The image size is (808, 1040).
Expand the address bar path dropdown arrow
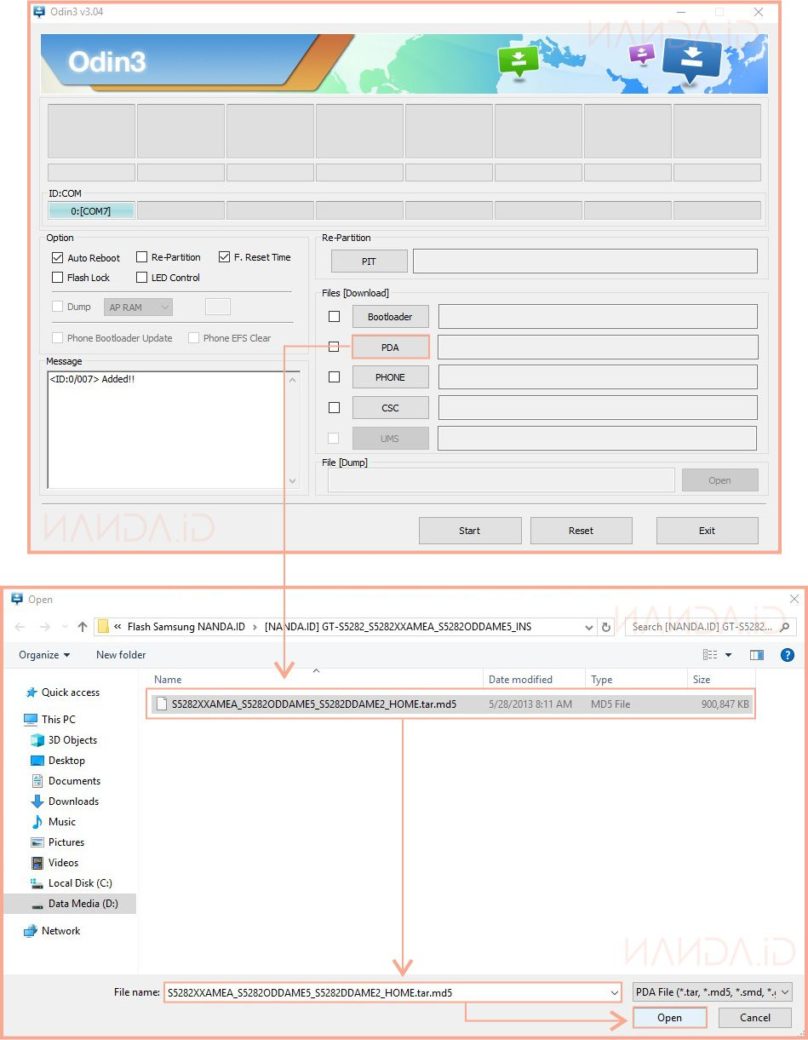(x=589, y=627)
